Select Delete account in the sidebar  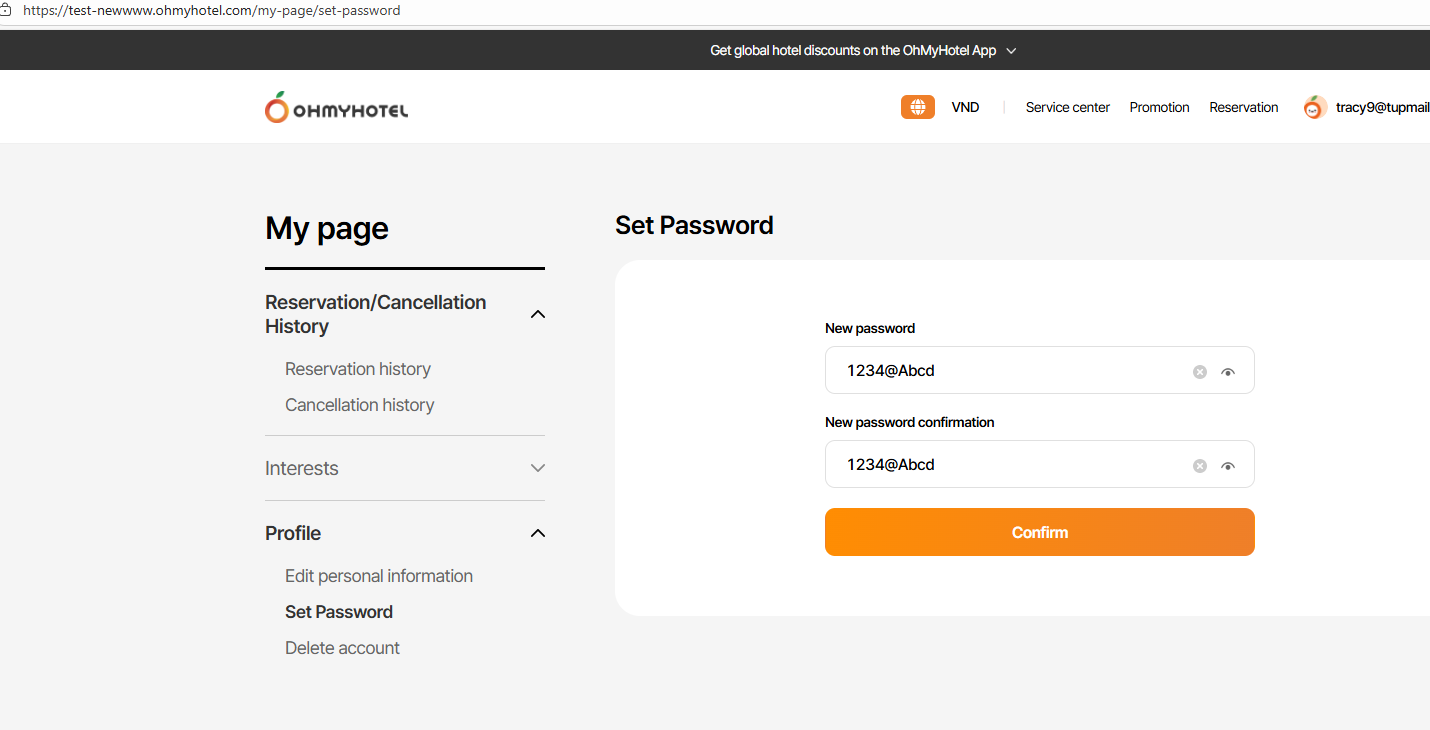tap(342, 648)
